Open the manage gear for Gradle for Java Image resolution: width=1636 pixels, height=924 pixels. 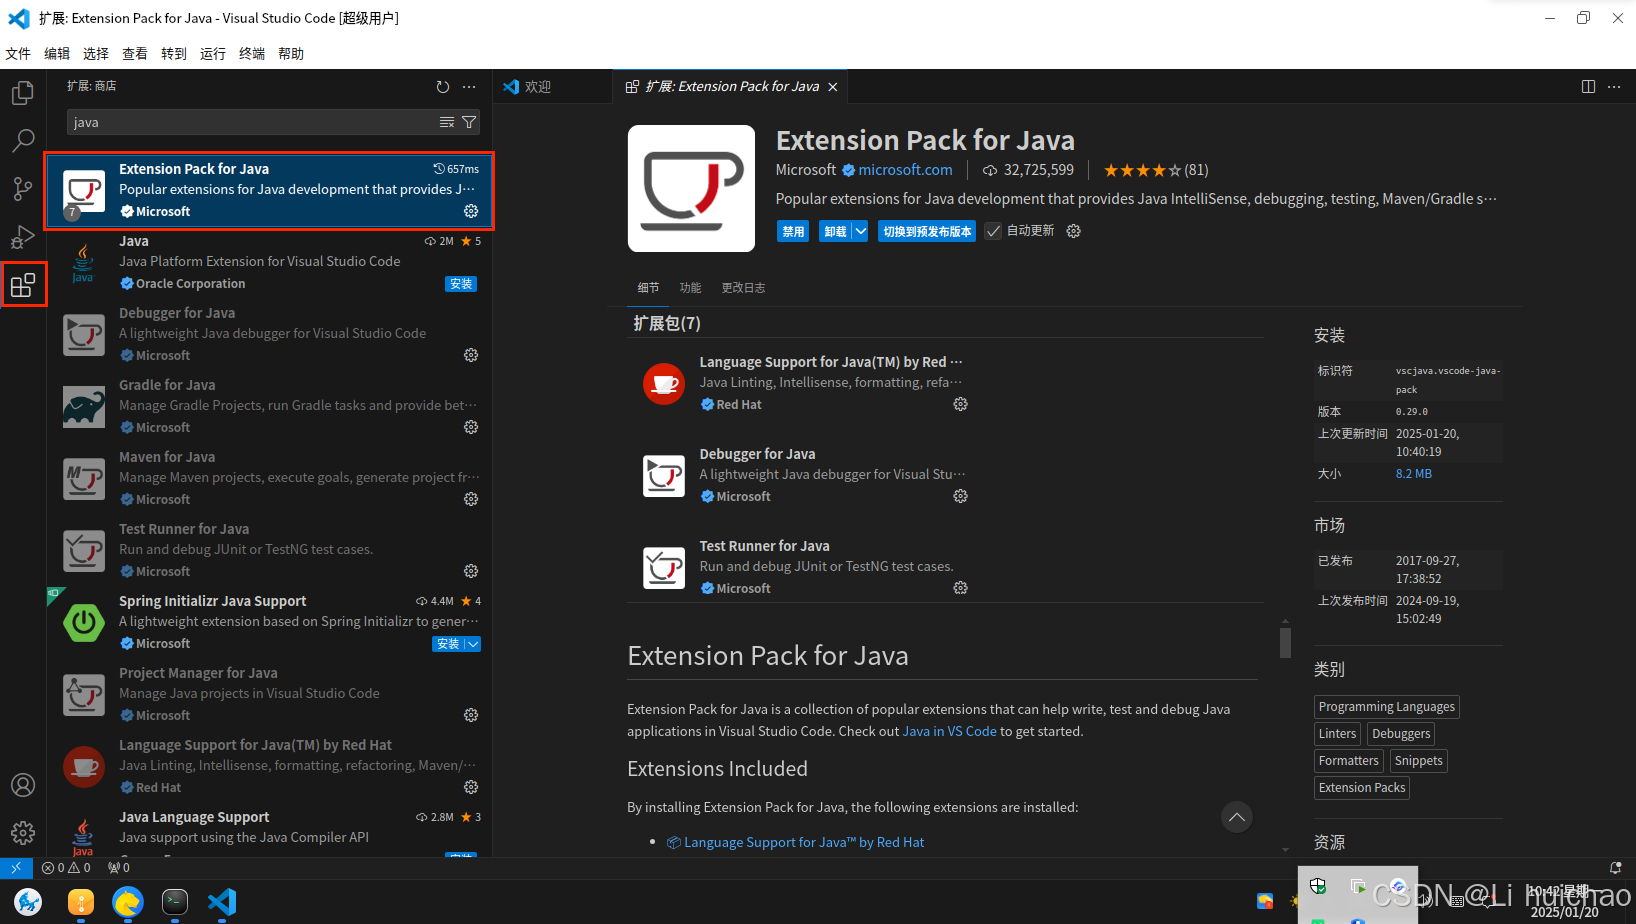coord(471,427)
